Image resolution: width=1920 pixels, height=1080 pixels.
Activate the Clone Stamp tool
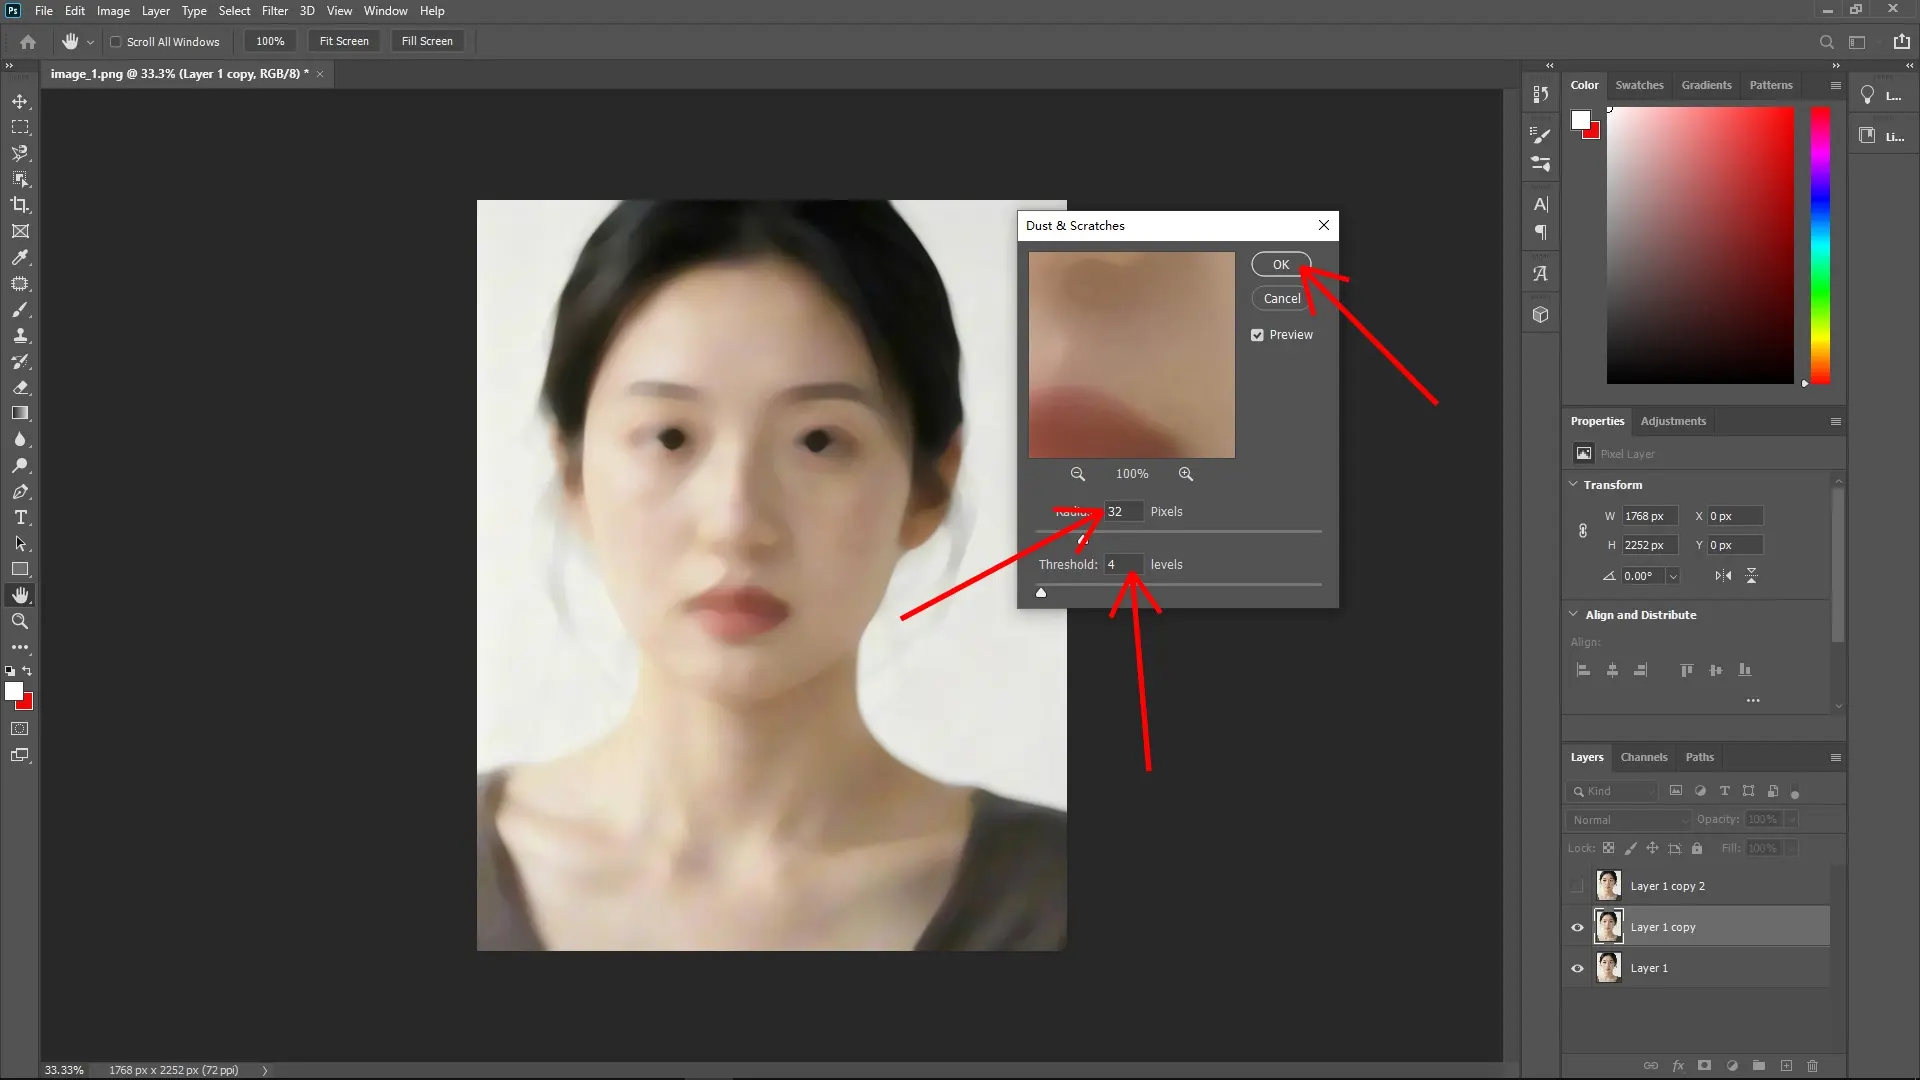[x=20, y=336]
